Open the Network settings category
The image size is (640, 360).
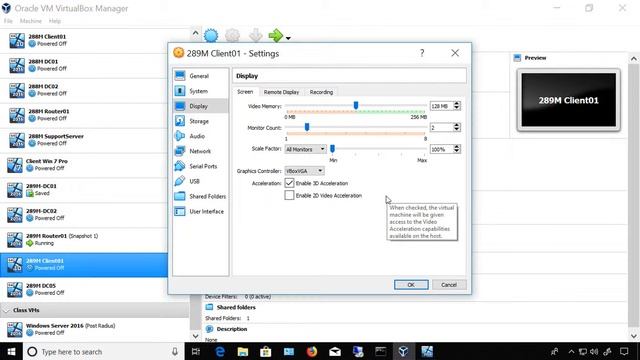pos(200,151)
